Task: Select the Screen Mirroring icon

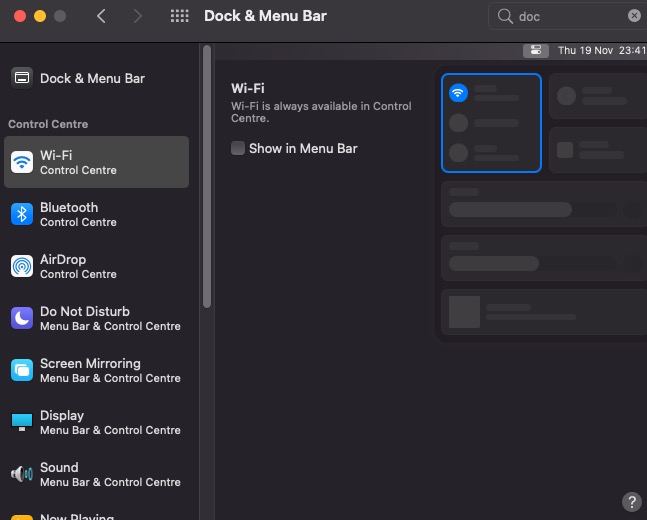Action: point(22,370)
